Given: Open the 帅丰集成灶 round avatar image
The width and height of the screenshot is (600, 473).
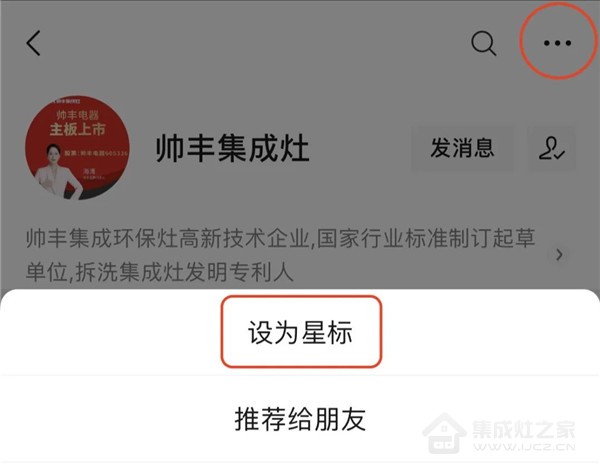Looking at the screenshot, I should tap(78, 148).
